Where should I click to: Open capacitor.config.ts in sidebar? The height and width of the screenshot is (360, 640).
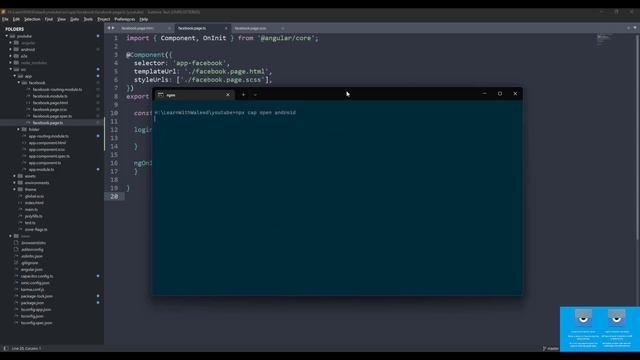(x=37, y=276)
